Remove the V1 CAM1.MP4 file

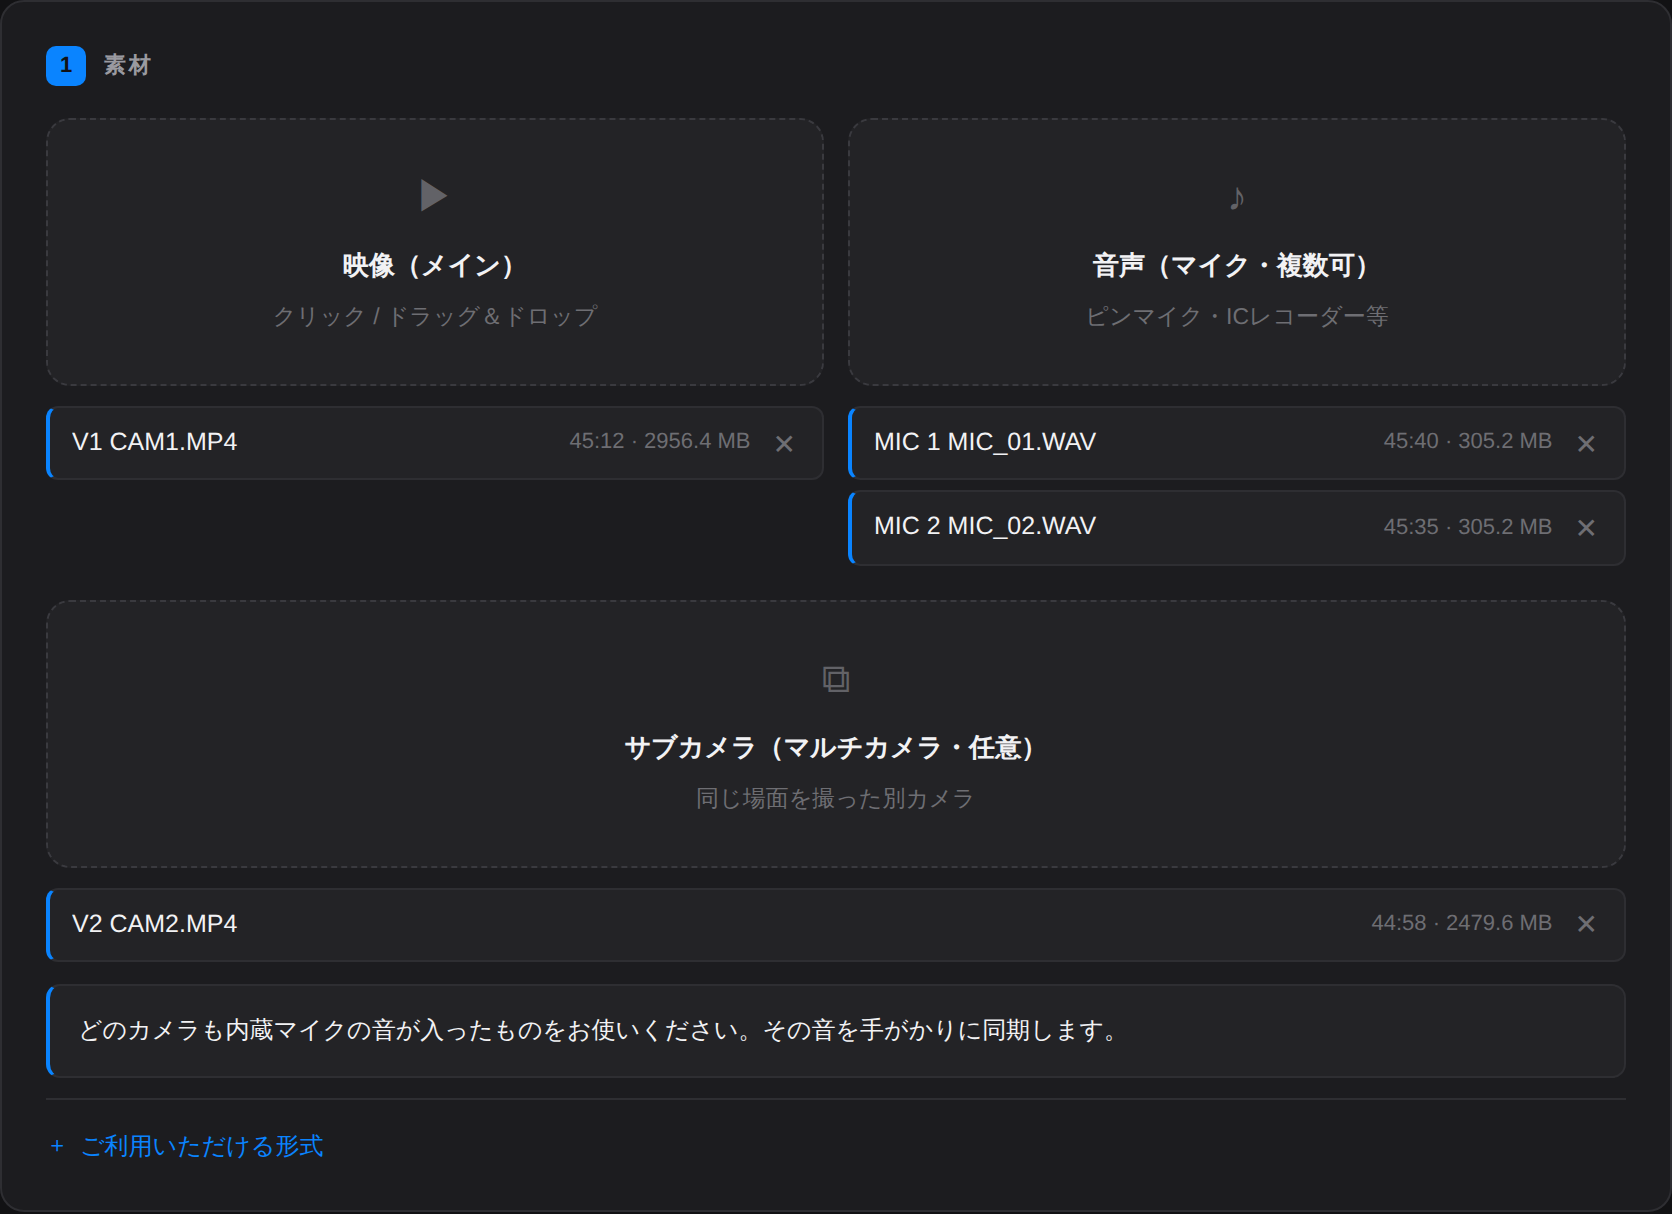(784, 443)
